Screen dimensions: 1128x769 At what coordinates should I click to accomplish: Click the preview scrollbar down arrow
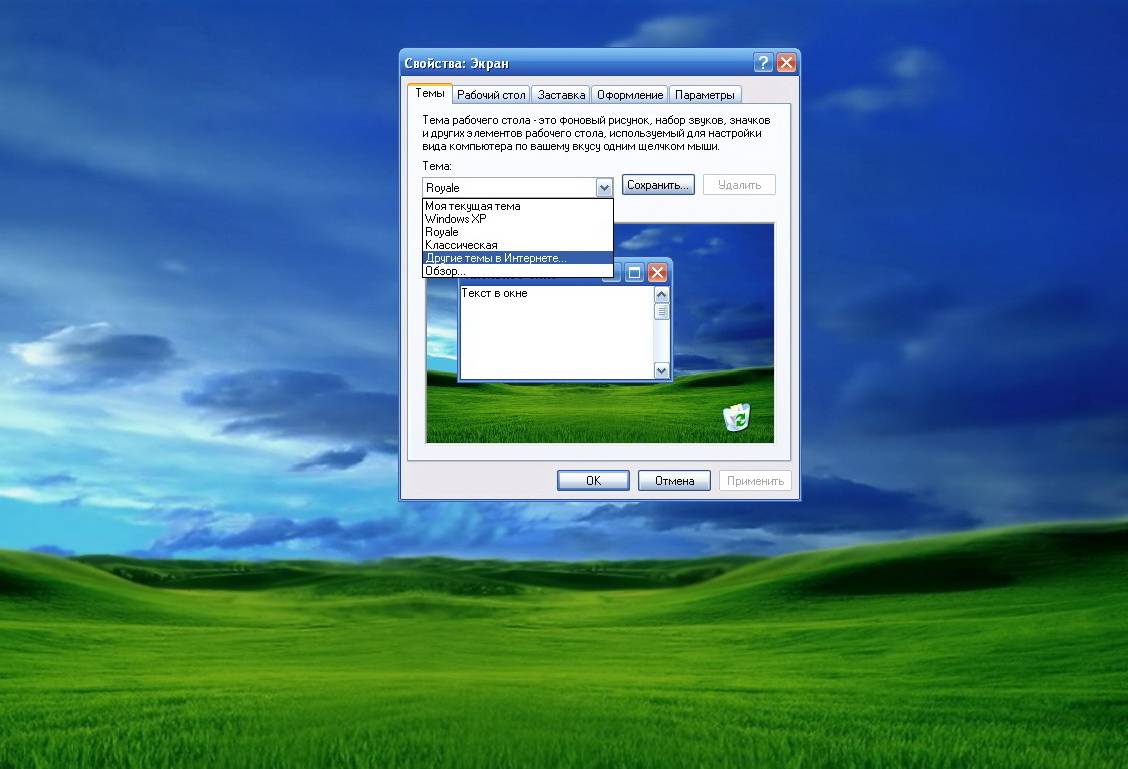(x=661, y=370)
